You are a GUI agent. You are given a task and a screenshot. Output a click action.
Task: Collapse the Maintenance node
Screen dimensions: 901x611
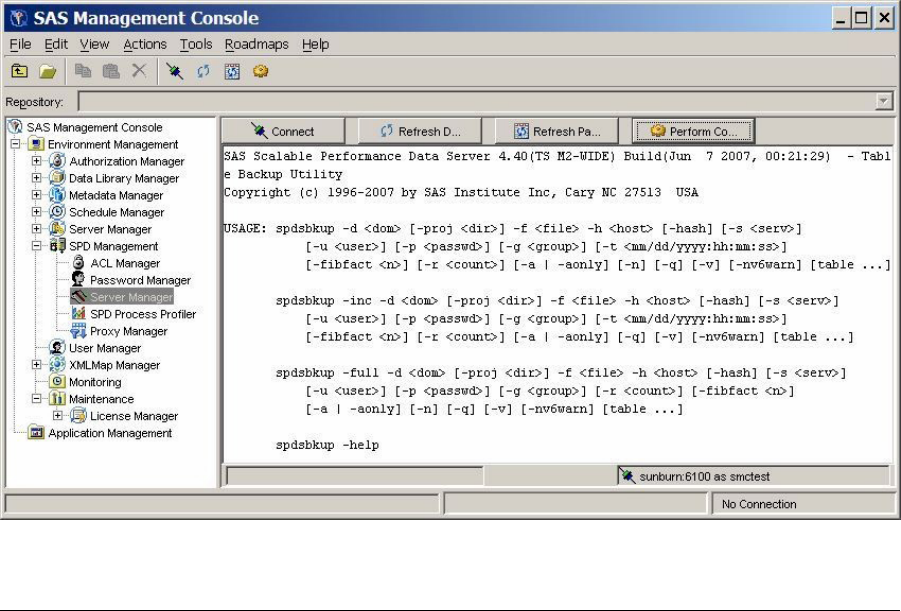pyautogui.click(x=36, y=399)
